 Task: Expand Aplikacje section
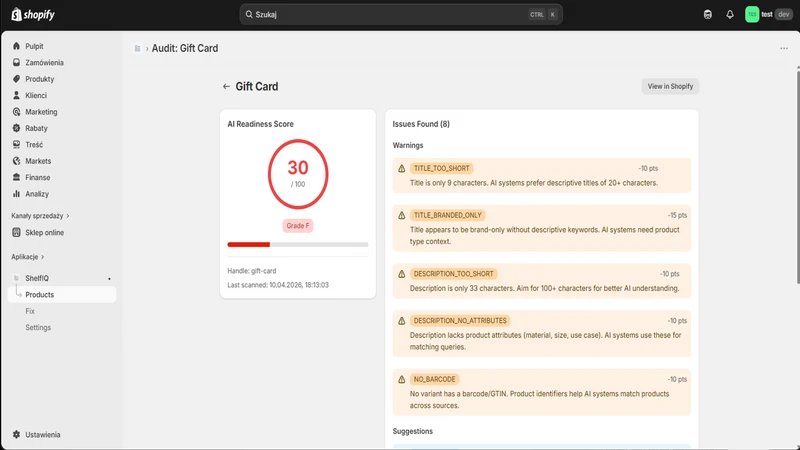click(x=28, y=257)
